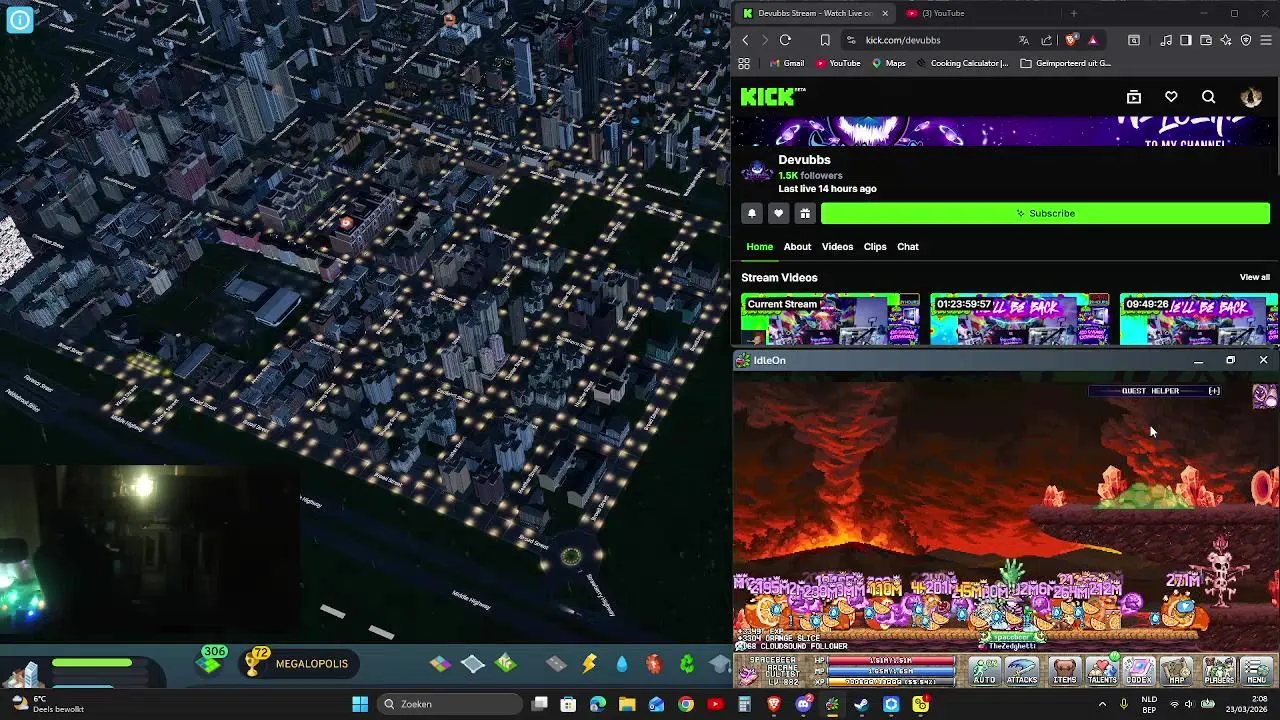Toggle the browser sidebar panel

pyautogui.click(x=1185, y=40)
